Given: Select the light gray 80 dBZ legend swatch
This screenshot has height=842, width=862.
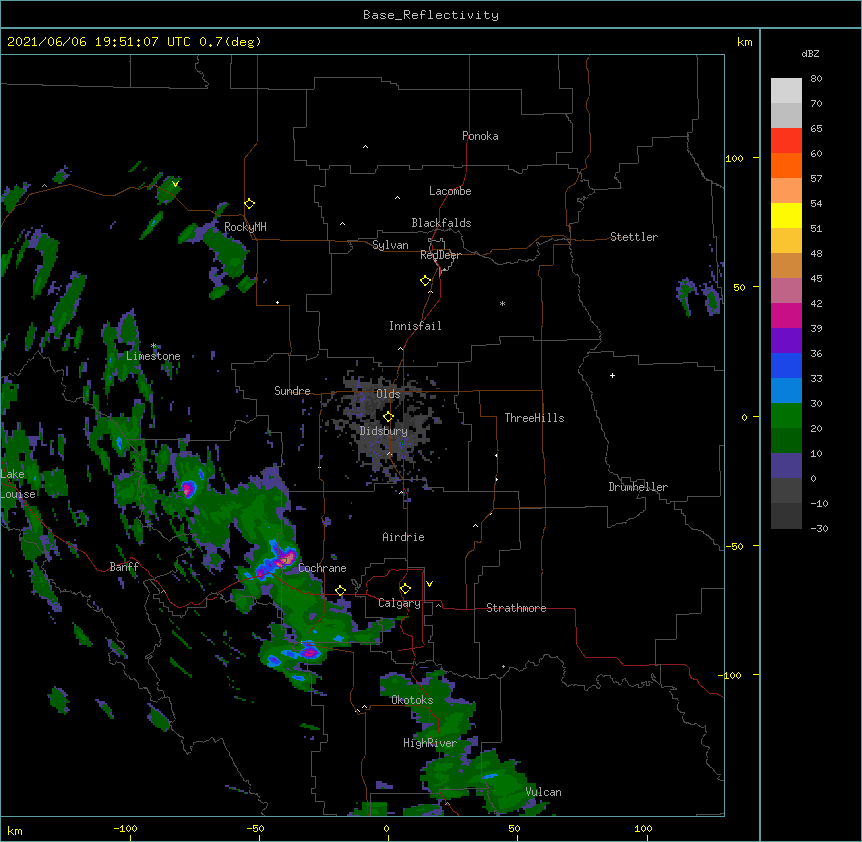Looking at the screenshot, I should [786, 91].
